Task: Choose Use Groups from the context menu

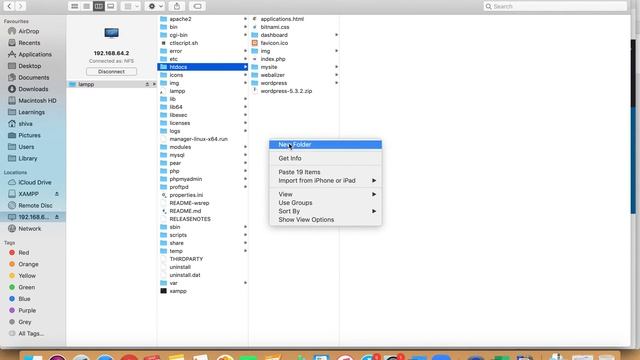Action: (x=325, y=203)
